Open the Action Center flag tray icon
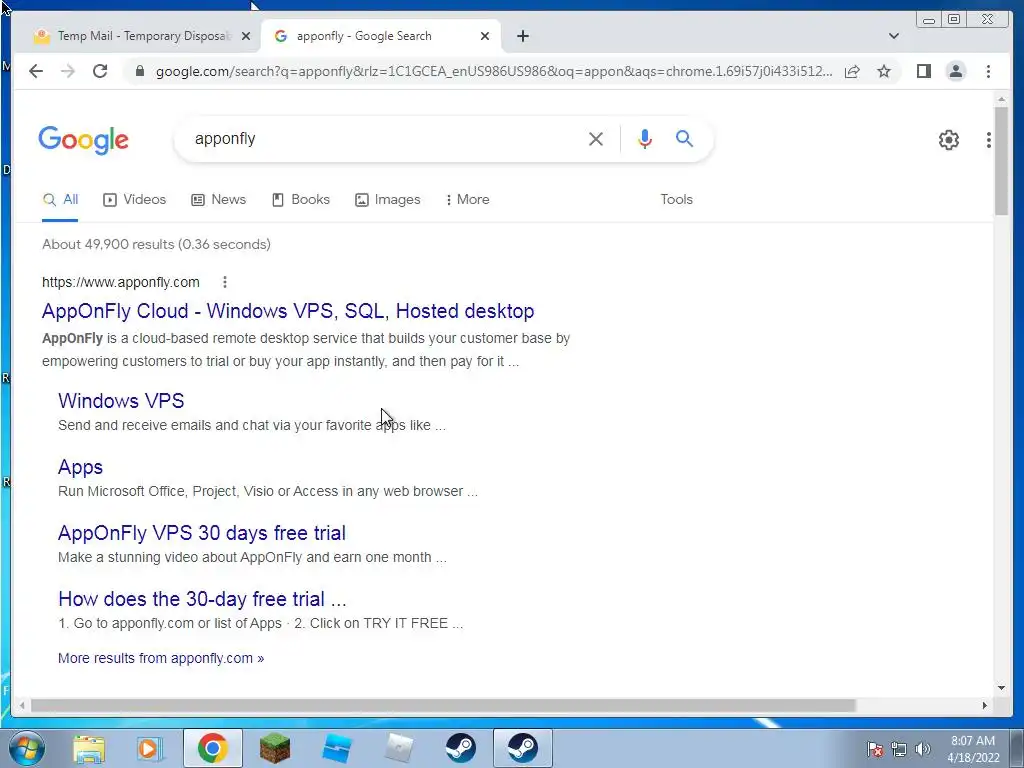The image size is (1024, 768). [875, 749]
